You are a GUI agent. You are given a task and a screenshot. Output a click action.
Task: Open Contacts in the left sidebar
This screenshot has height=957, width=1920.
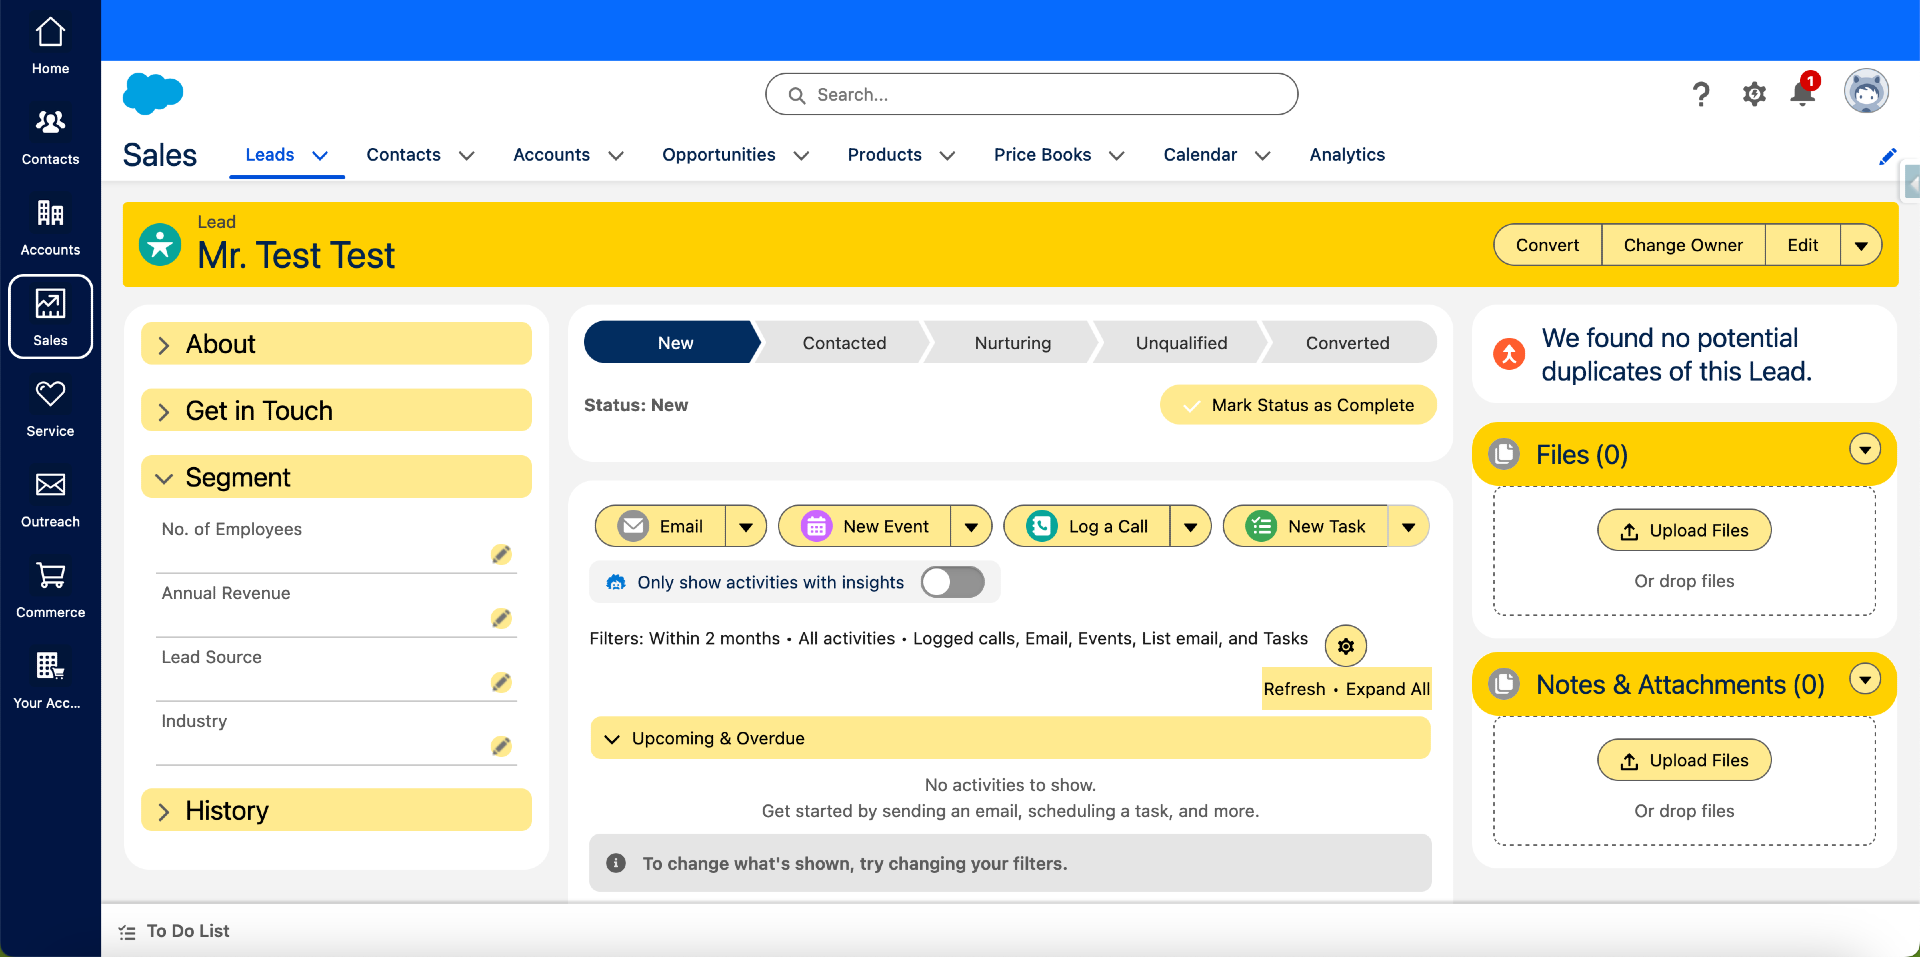tap(50, 137)
